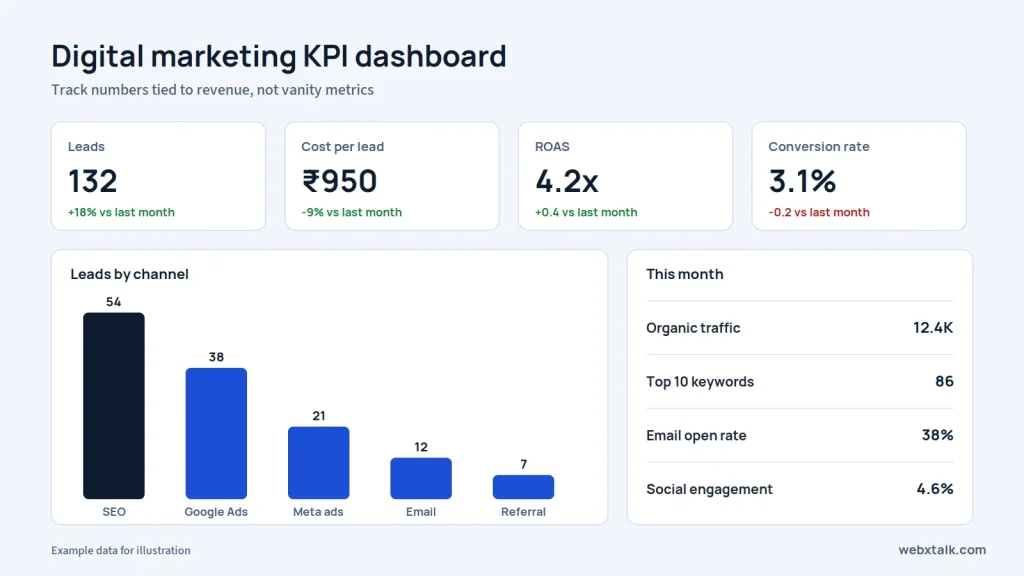Screen dimensions: 1024x576
Task: Click the webxtalk.com text
Action: coord(942,550)
